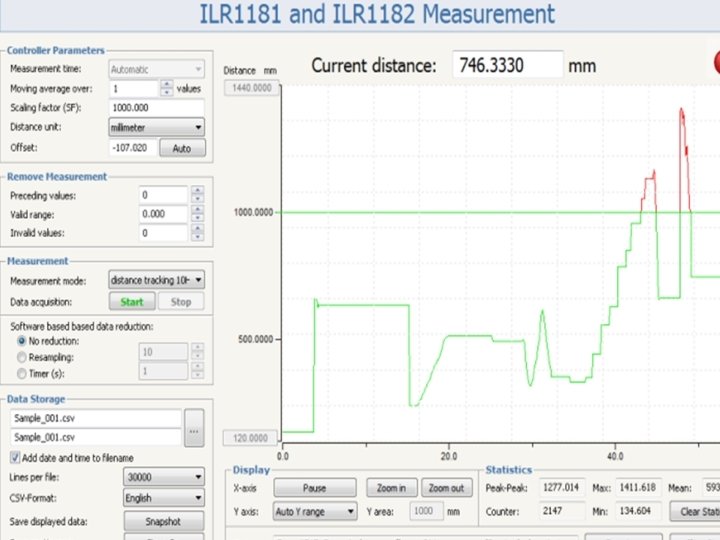Increase the Valid range stepper
720x540 pixels.
pos(197,210)
